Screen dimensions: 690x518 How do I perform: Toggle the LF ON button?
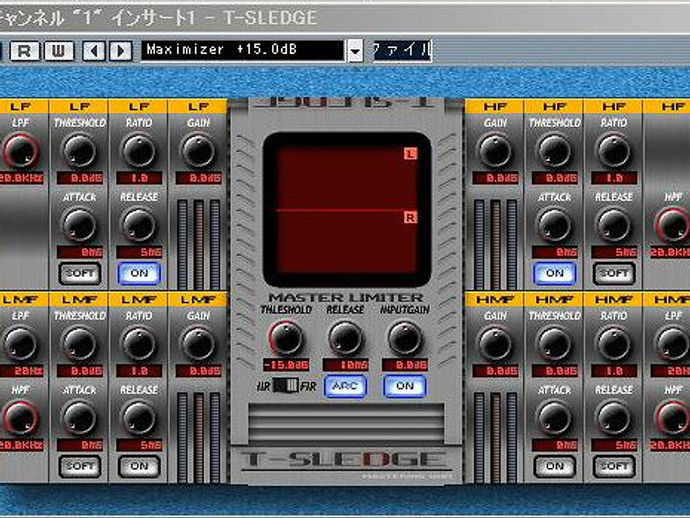(x=139, y=273)
